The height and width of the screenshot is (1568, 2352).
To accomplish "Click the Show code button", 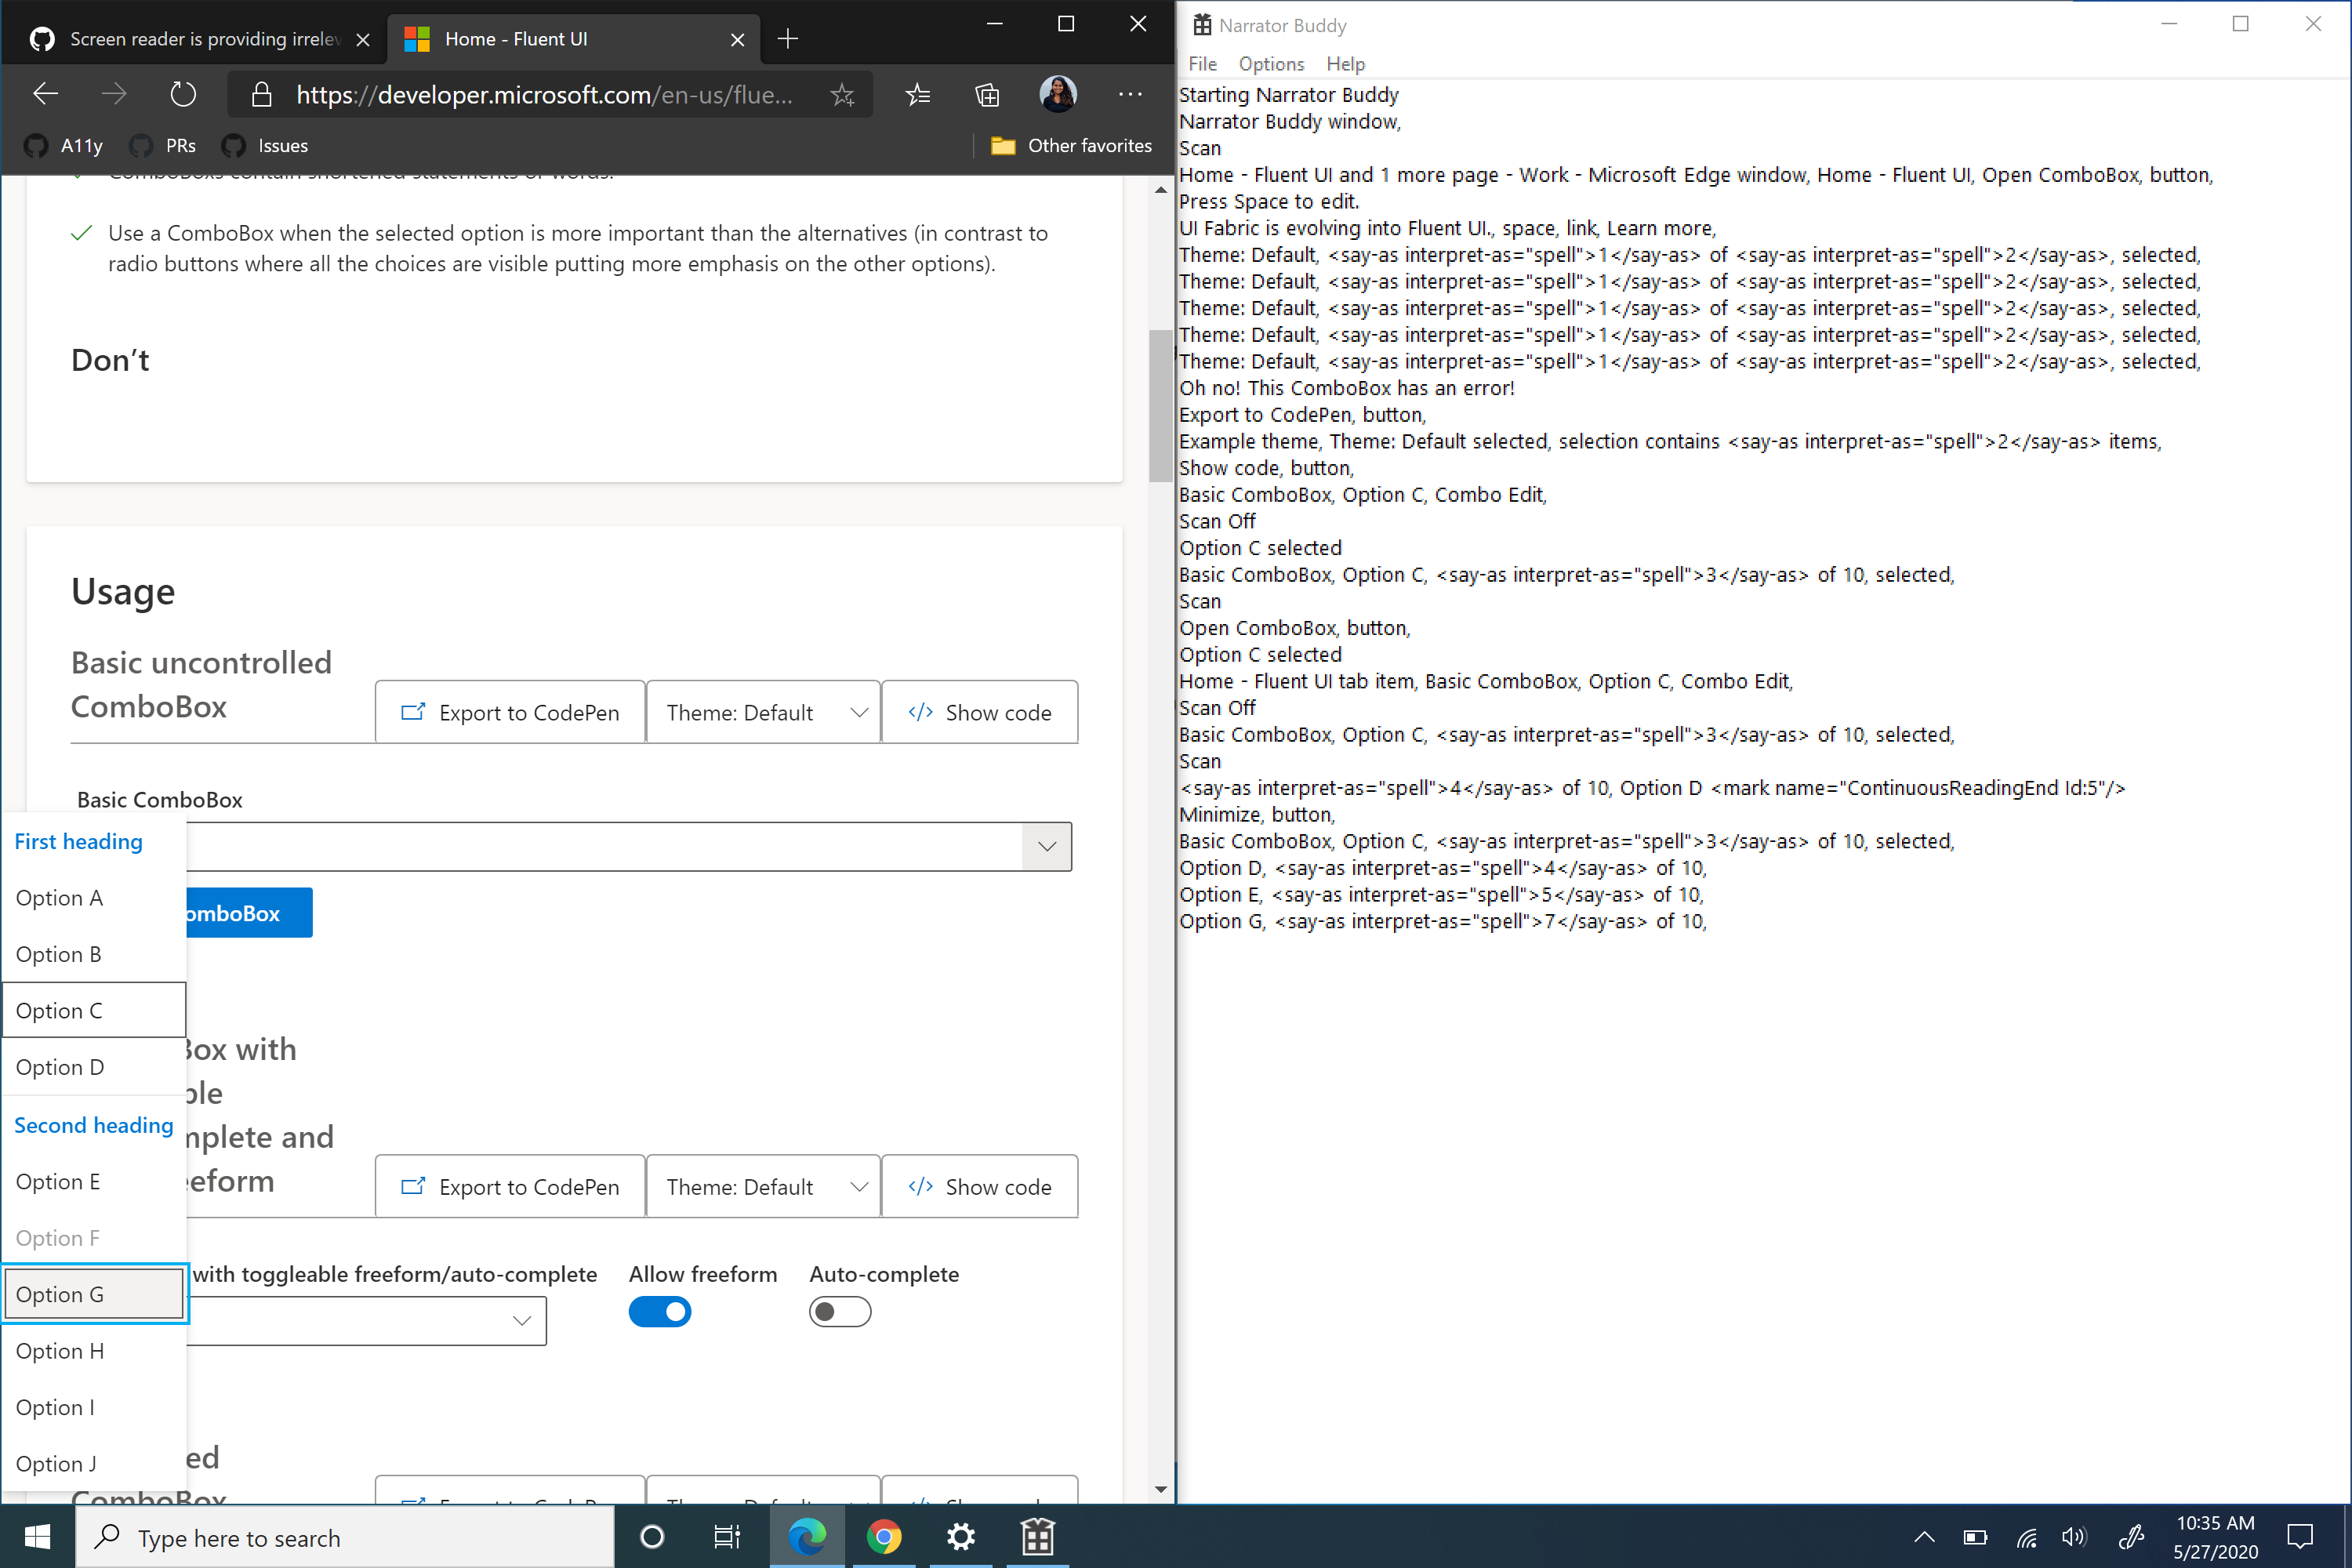I will 980,712.
